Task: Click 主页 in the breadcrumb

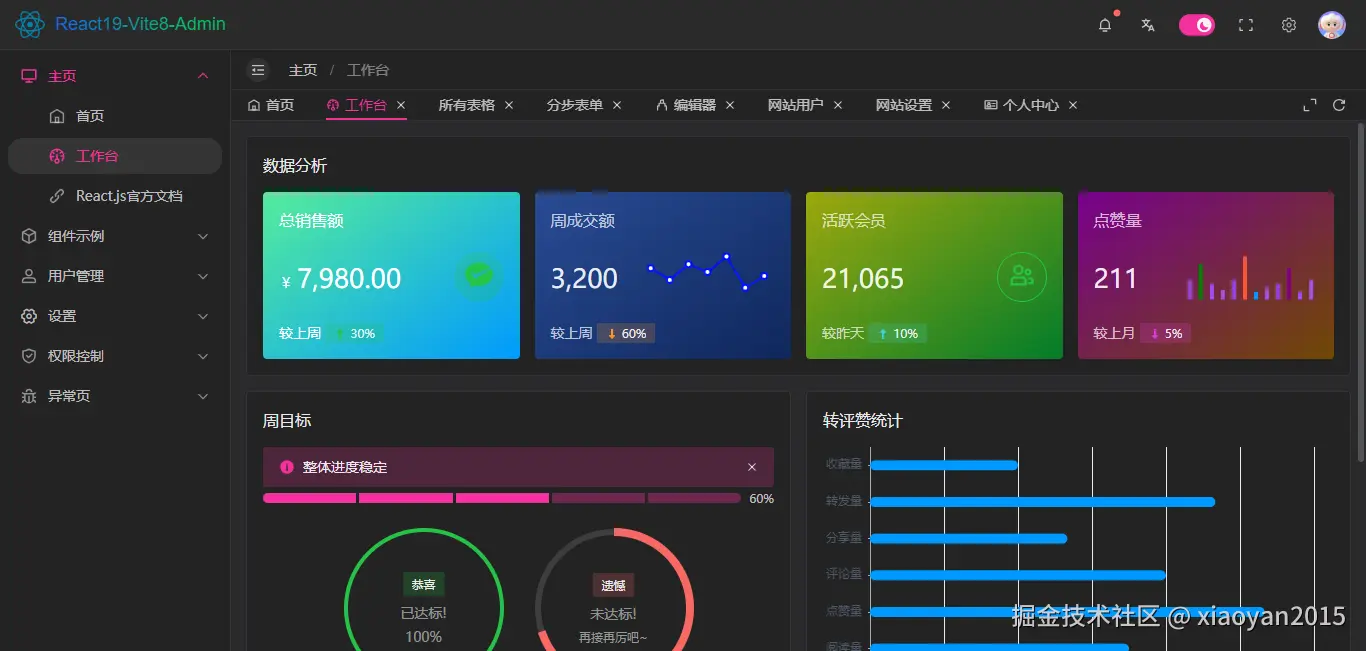Action: point(303,70)
